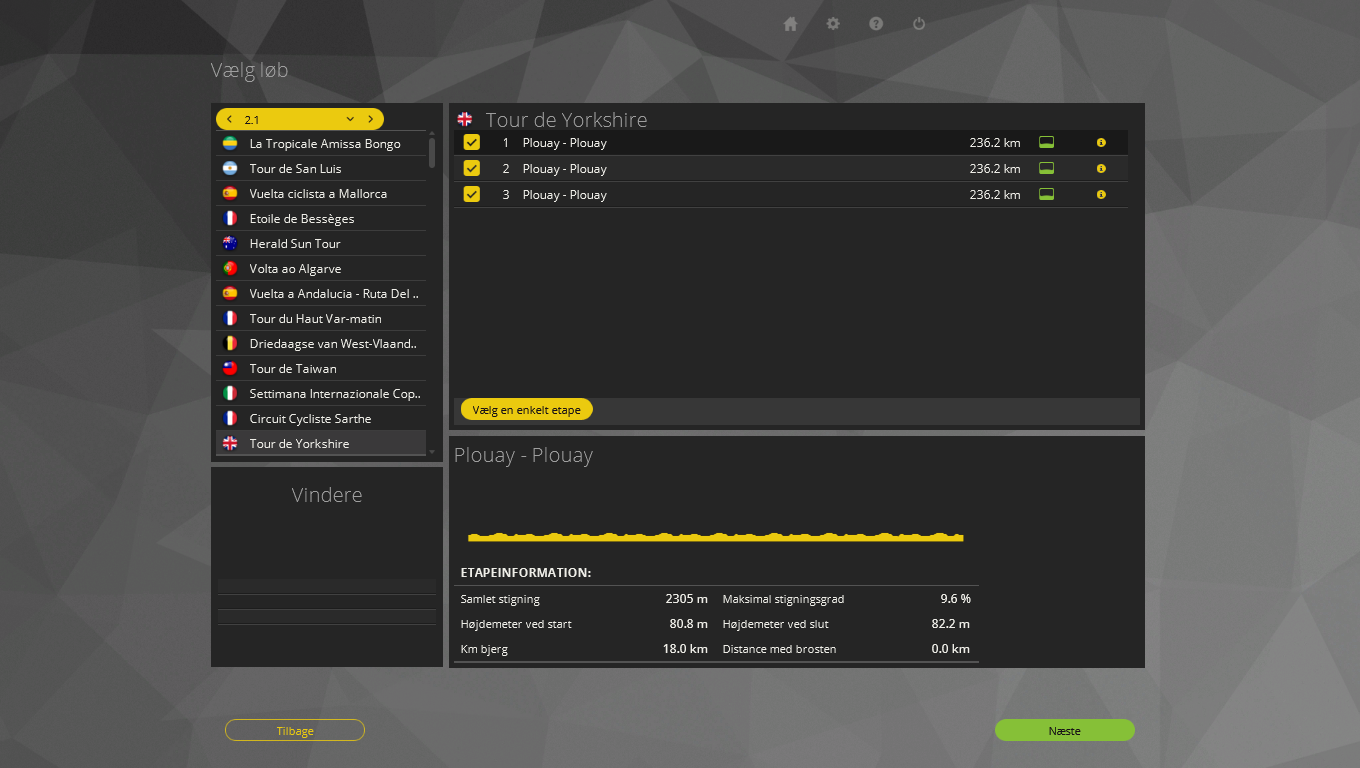Disable the stage 3 checkbox
This screenshot has height=768, width=1360.
pyautogui.click(x=472, y=194)
